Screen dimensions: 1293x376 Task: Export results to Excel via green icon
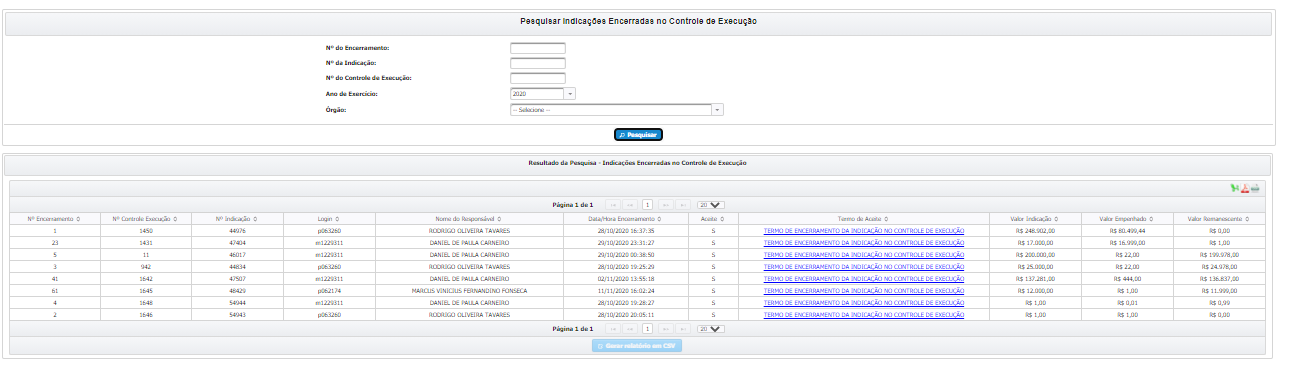[1235, 188]
